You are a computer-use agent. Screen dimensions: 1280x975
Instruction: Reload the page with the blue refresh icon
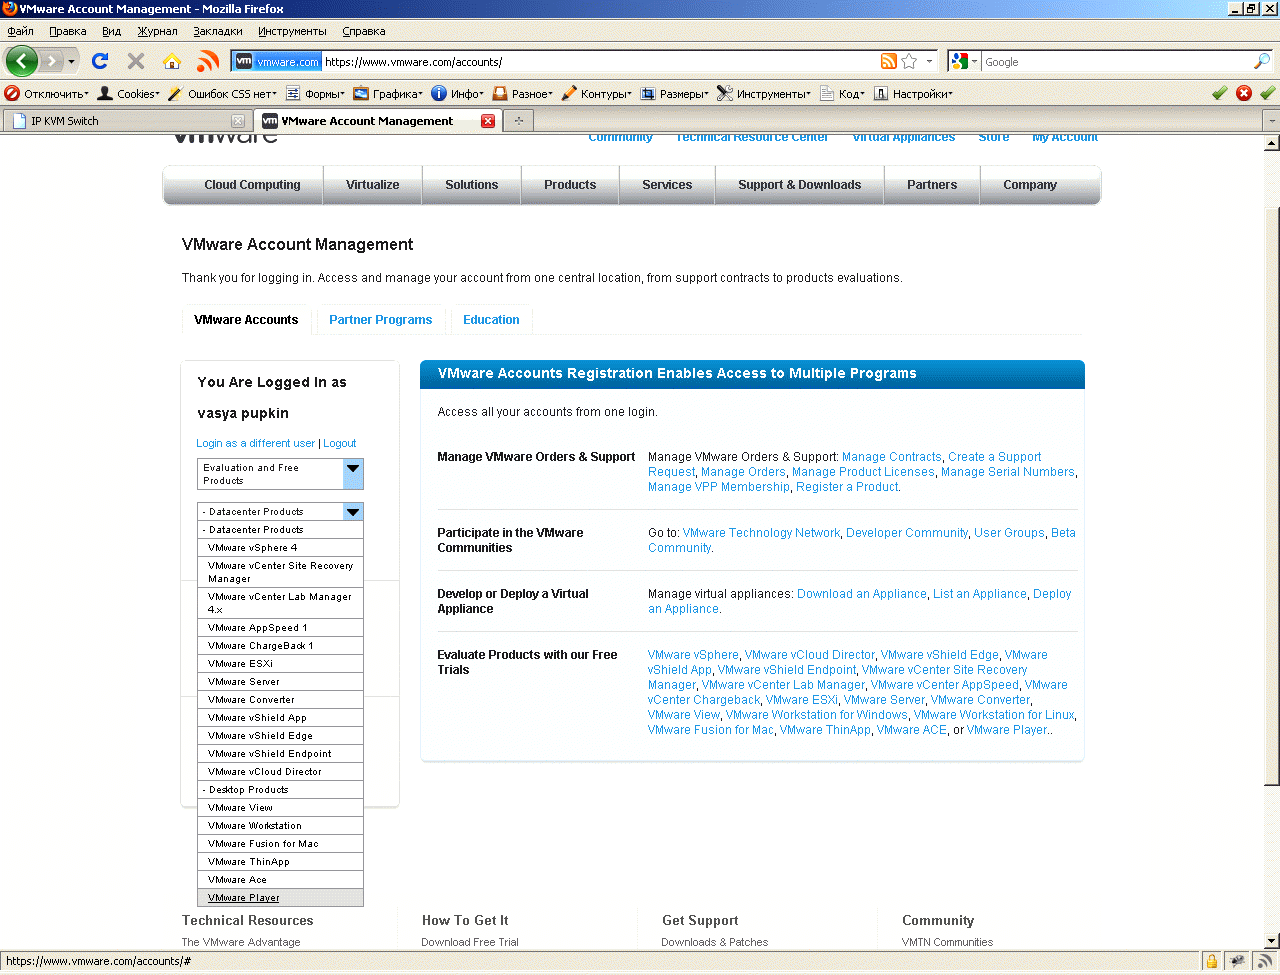click(100, 61)
